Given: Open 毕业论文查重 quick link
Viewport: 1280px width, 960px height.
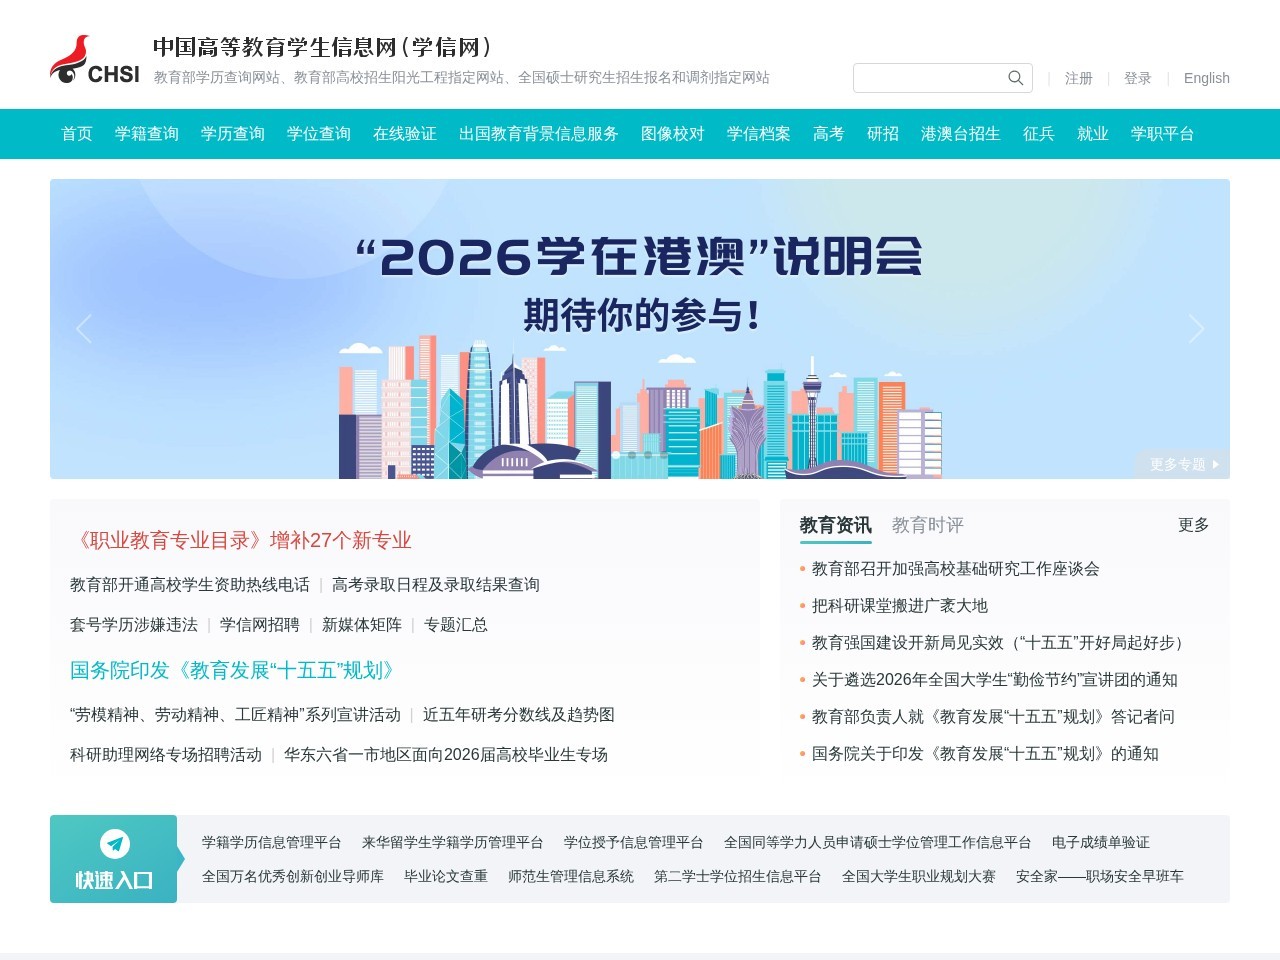Looking at the screenshot, I should [446, 877].
